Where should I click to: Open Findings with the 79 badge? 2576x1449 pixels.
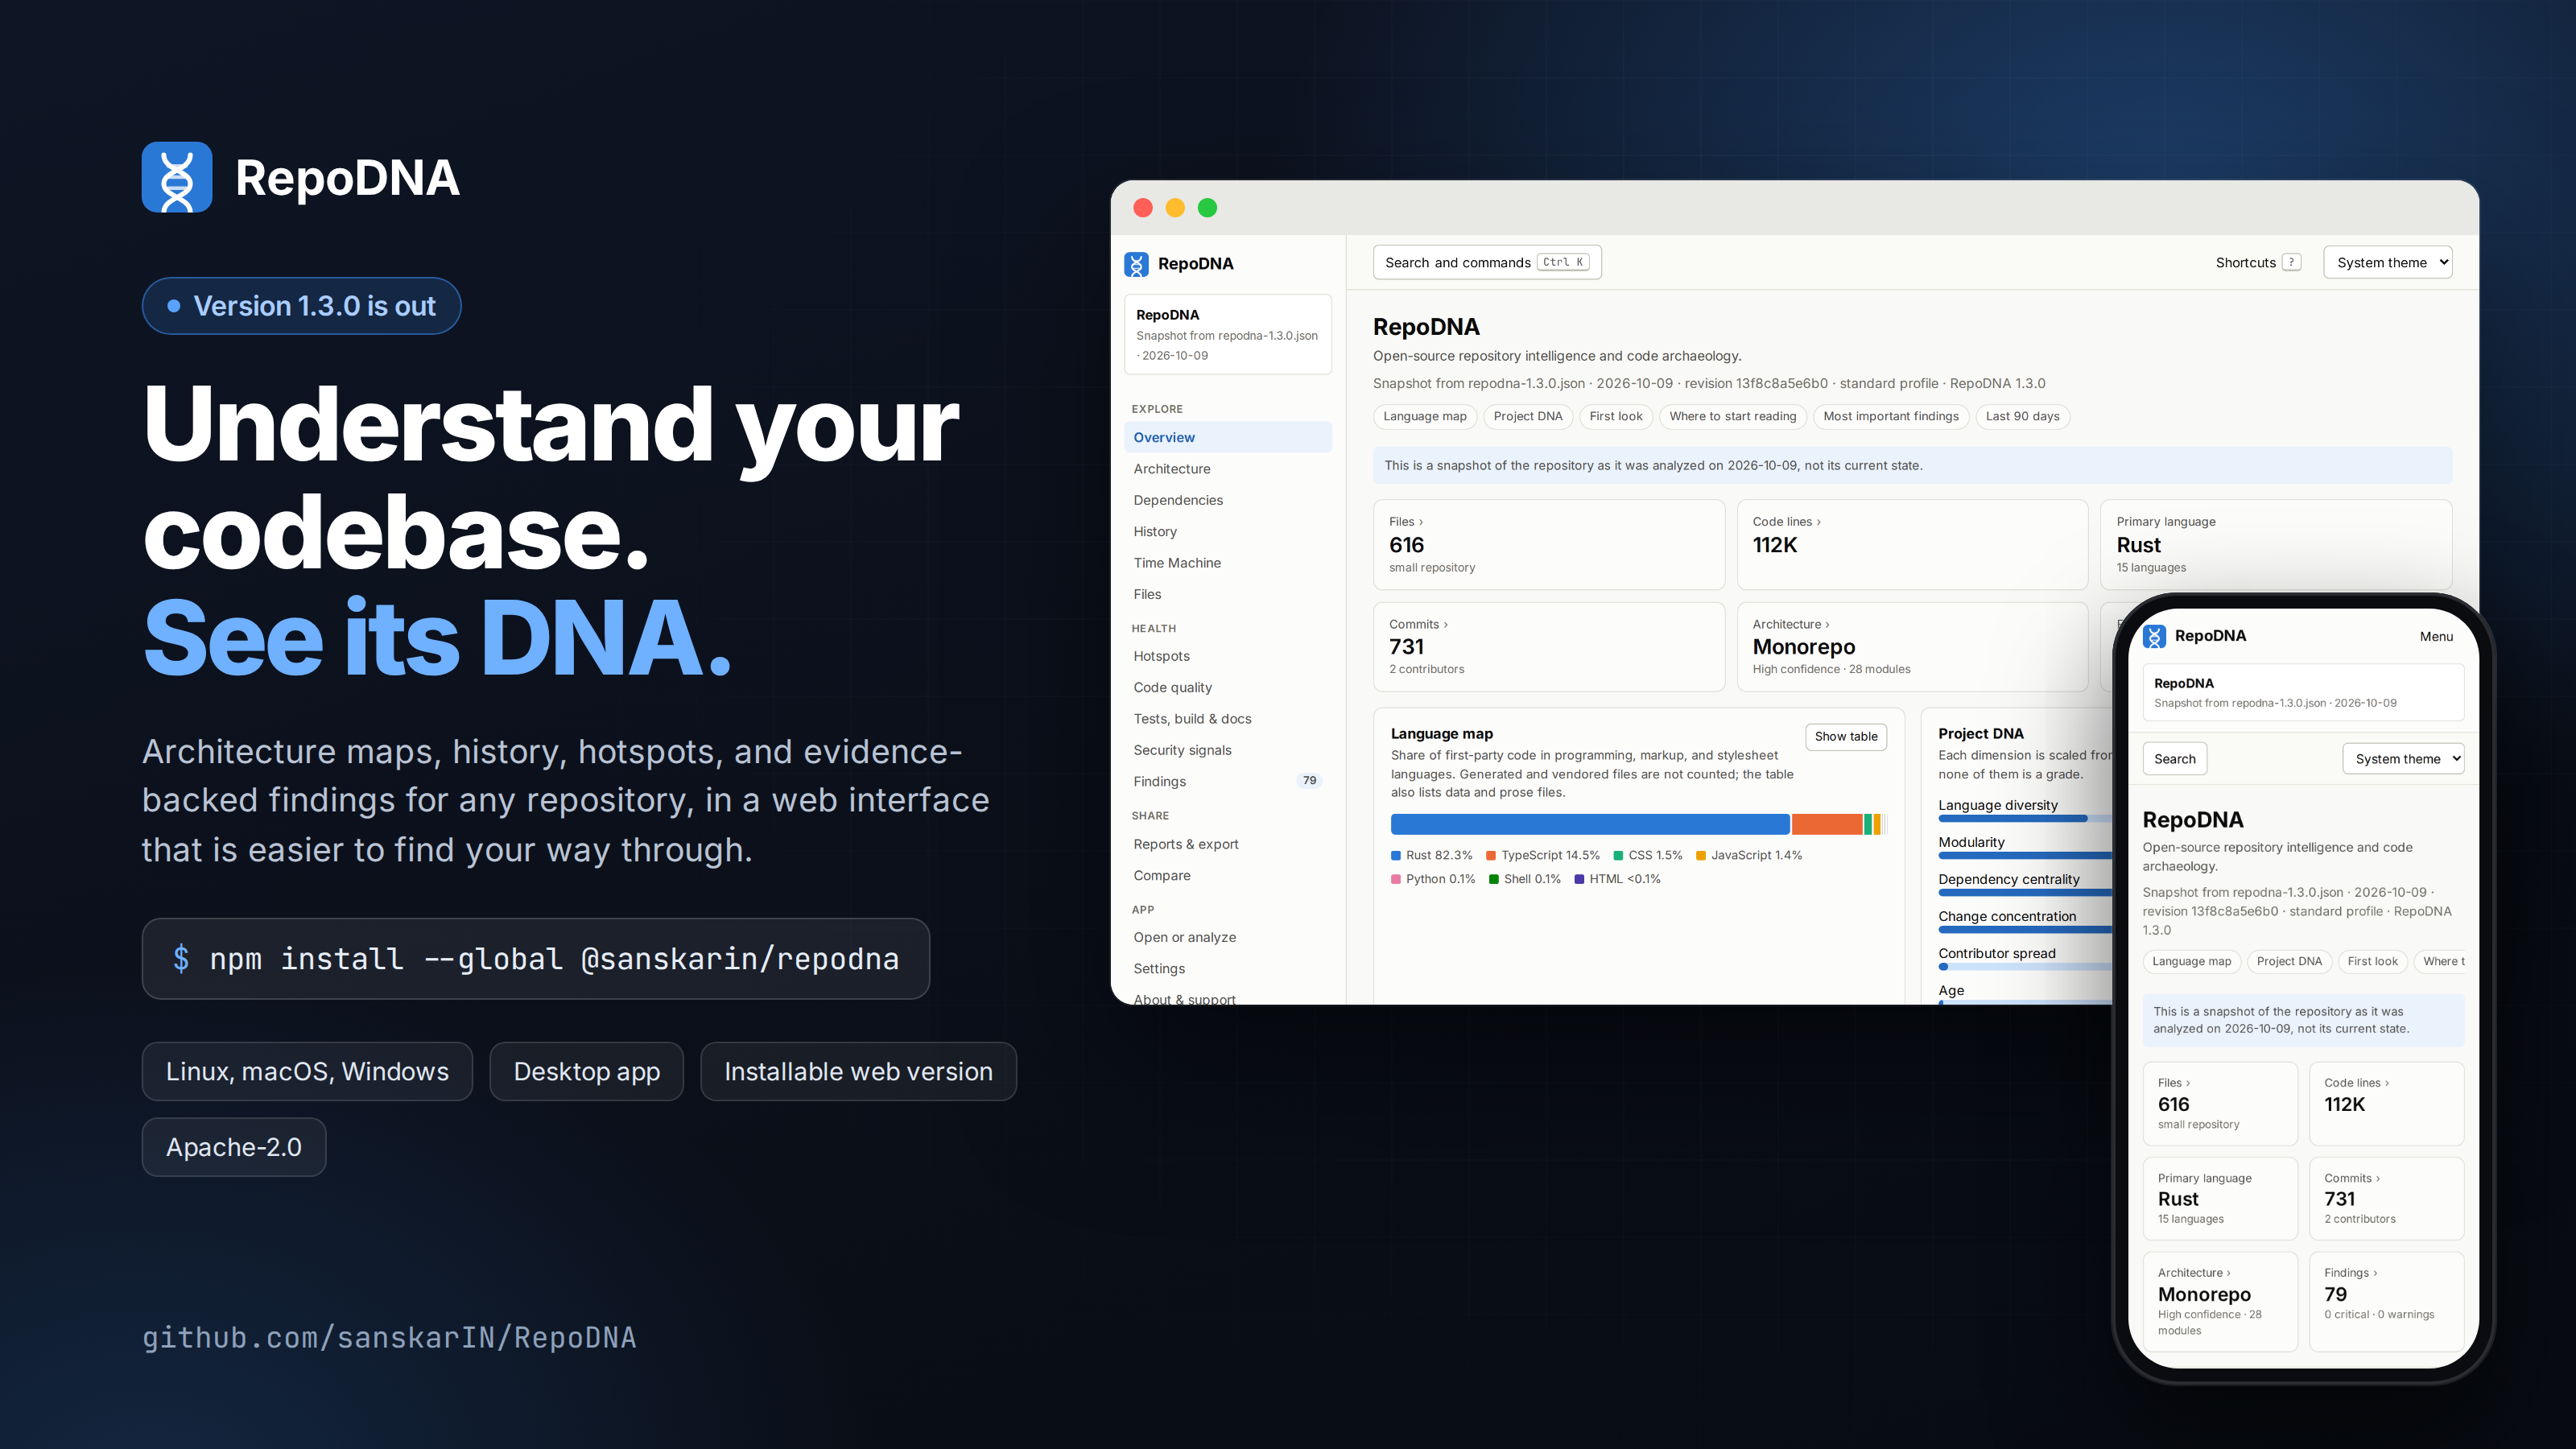1227,781
